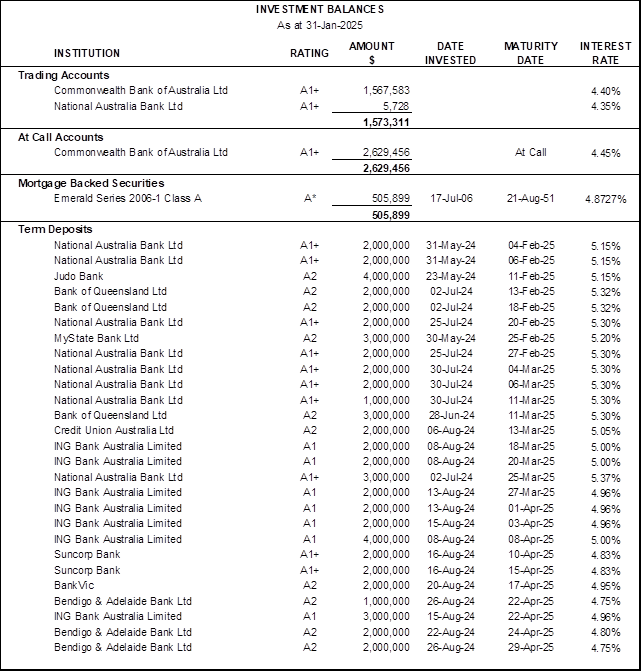Click the invested date 28-Jun-24
The height and width of the screenshot is (672, 642).
[x=451, y=415]
